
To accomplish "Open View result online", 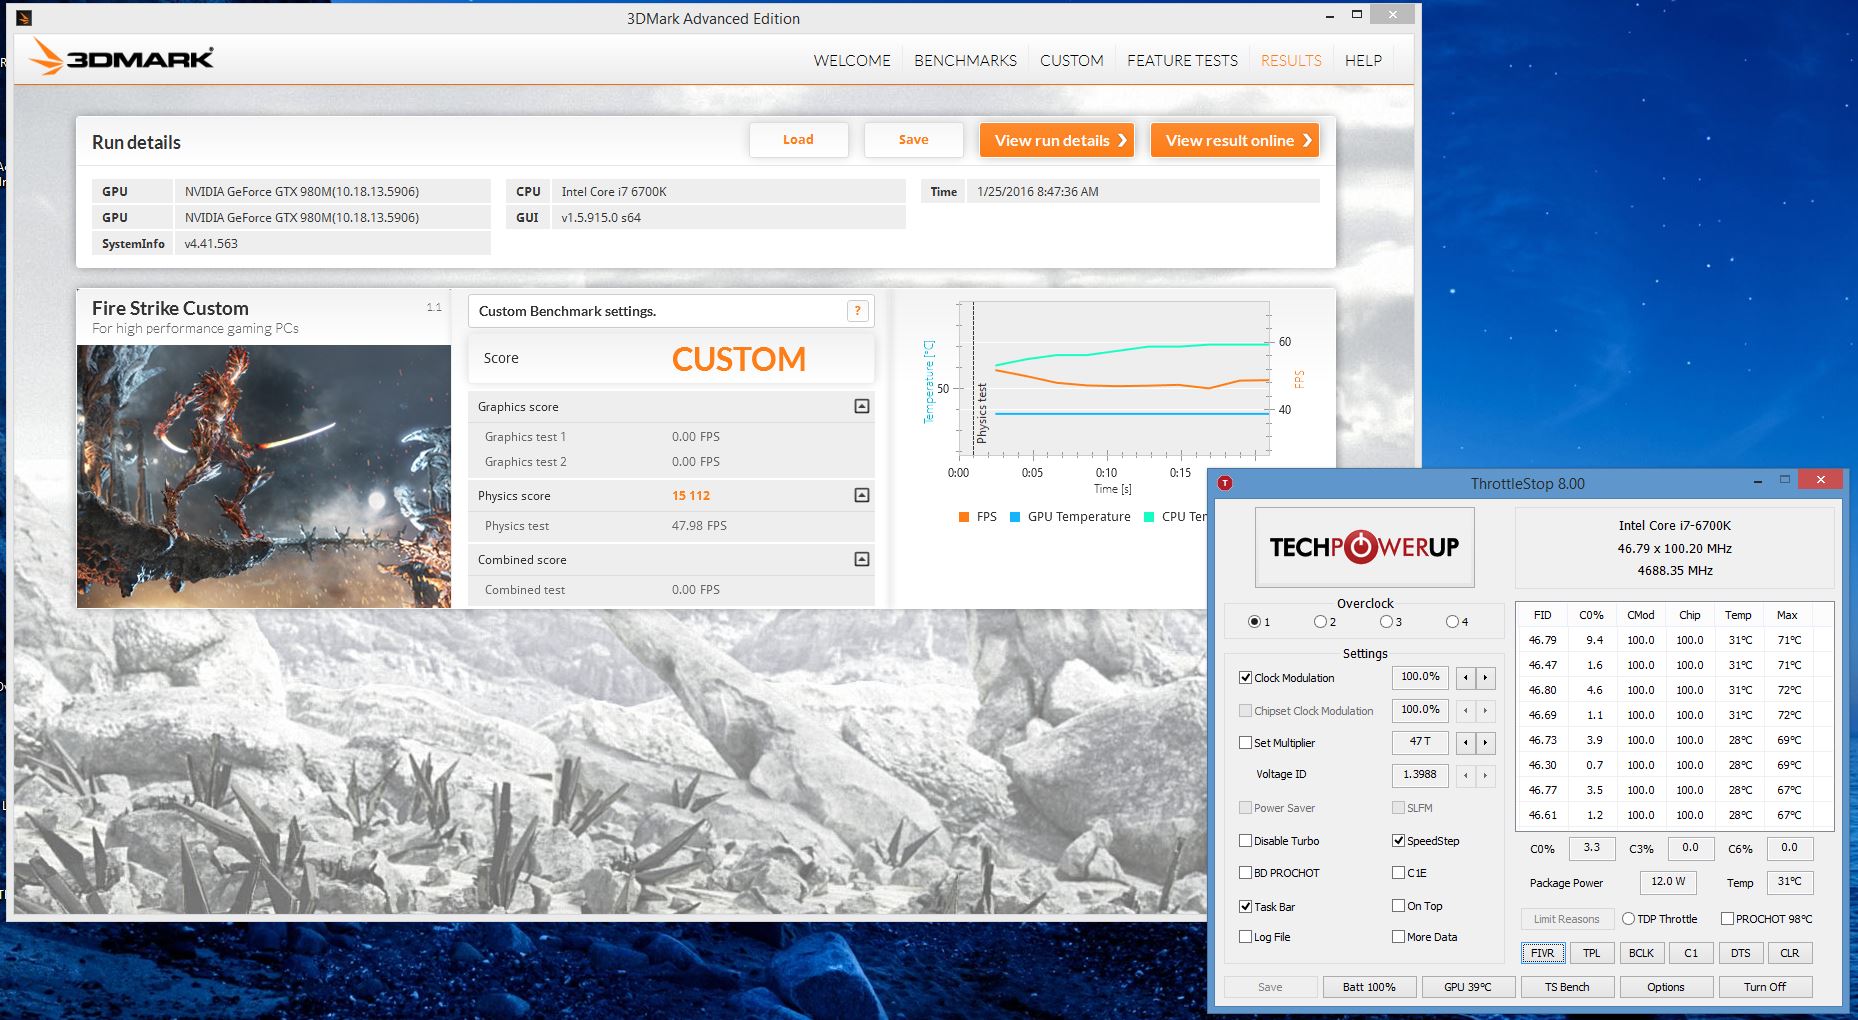I will pyautogui.click(x=1235, y=140).
